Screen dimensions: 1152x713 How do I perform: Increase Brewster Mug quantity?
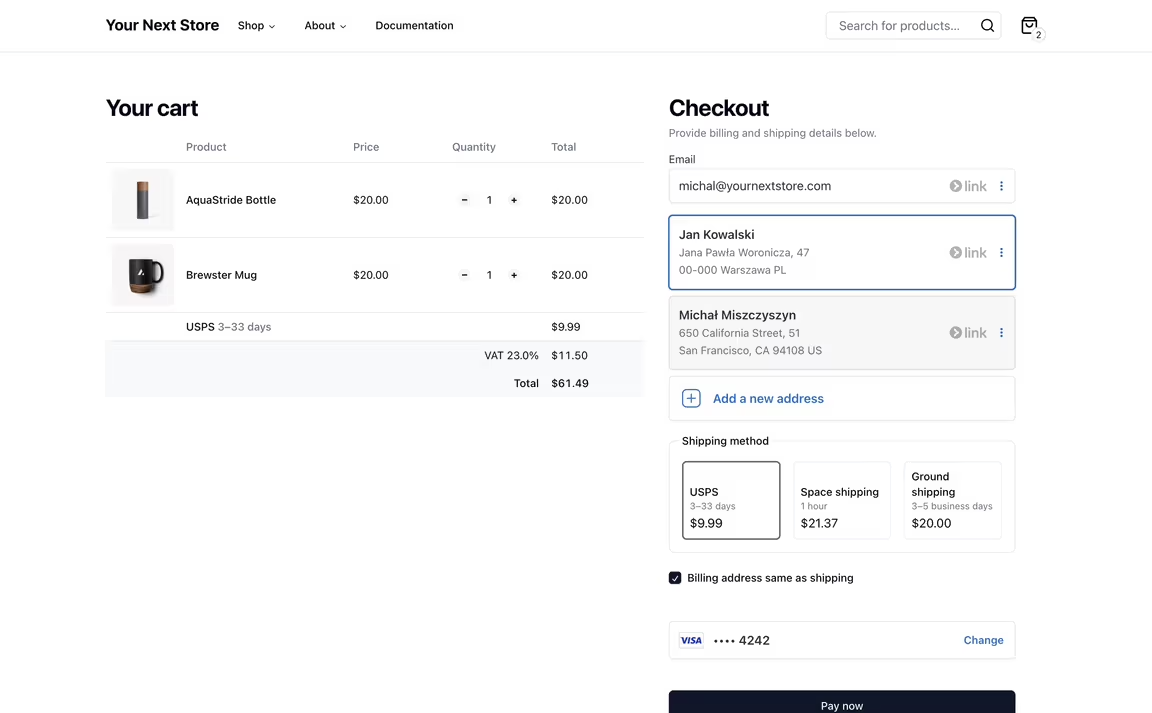(x=514, y=275)
